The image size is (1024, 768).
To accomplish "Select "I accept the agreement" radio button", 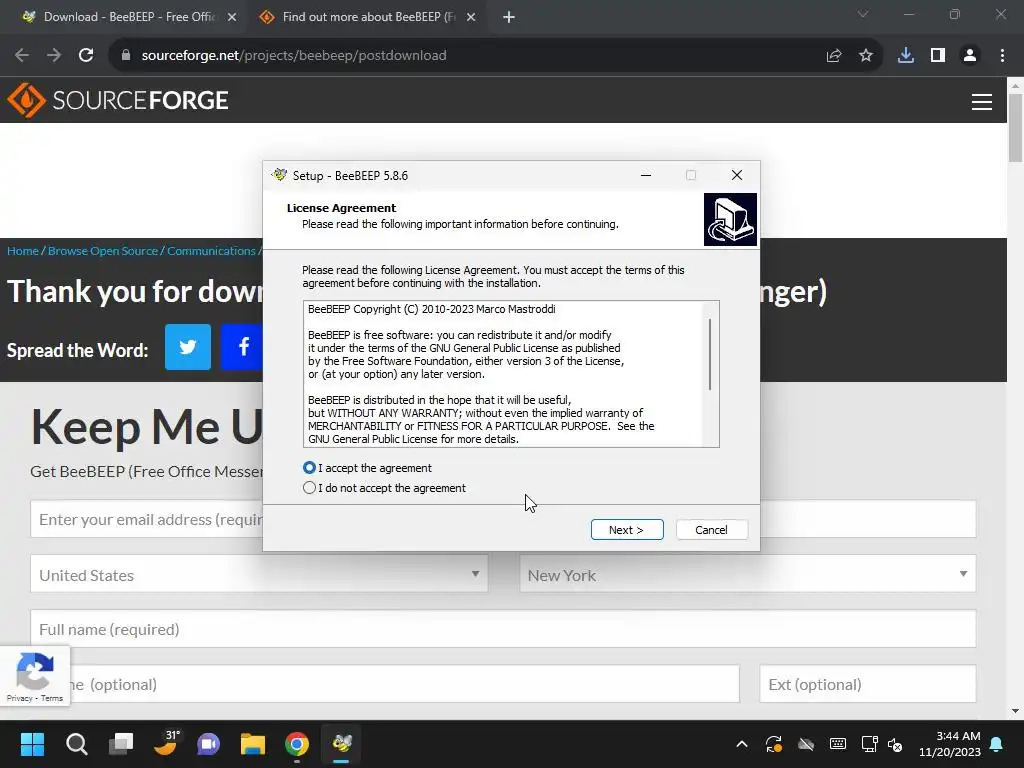I will (309, 468).
